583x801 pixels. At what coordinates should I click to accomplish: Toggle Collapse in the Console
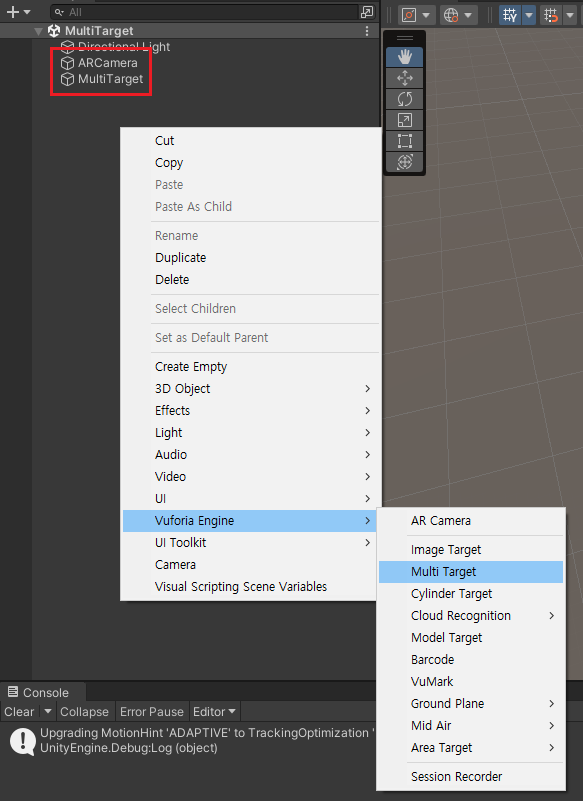84,712
